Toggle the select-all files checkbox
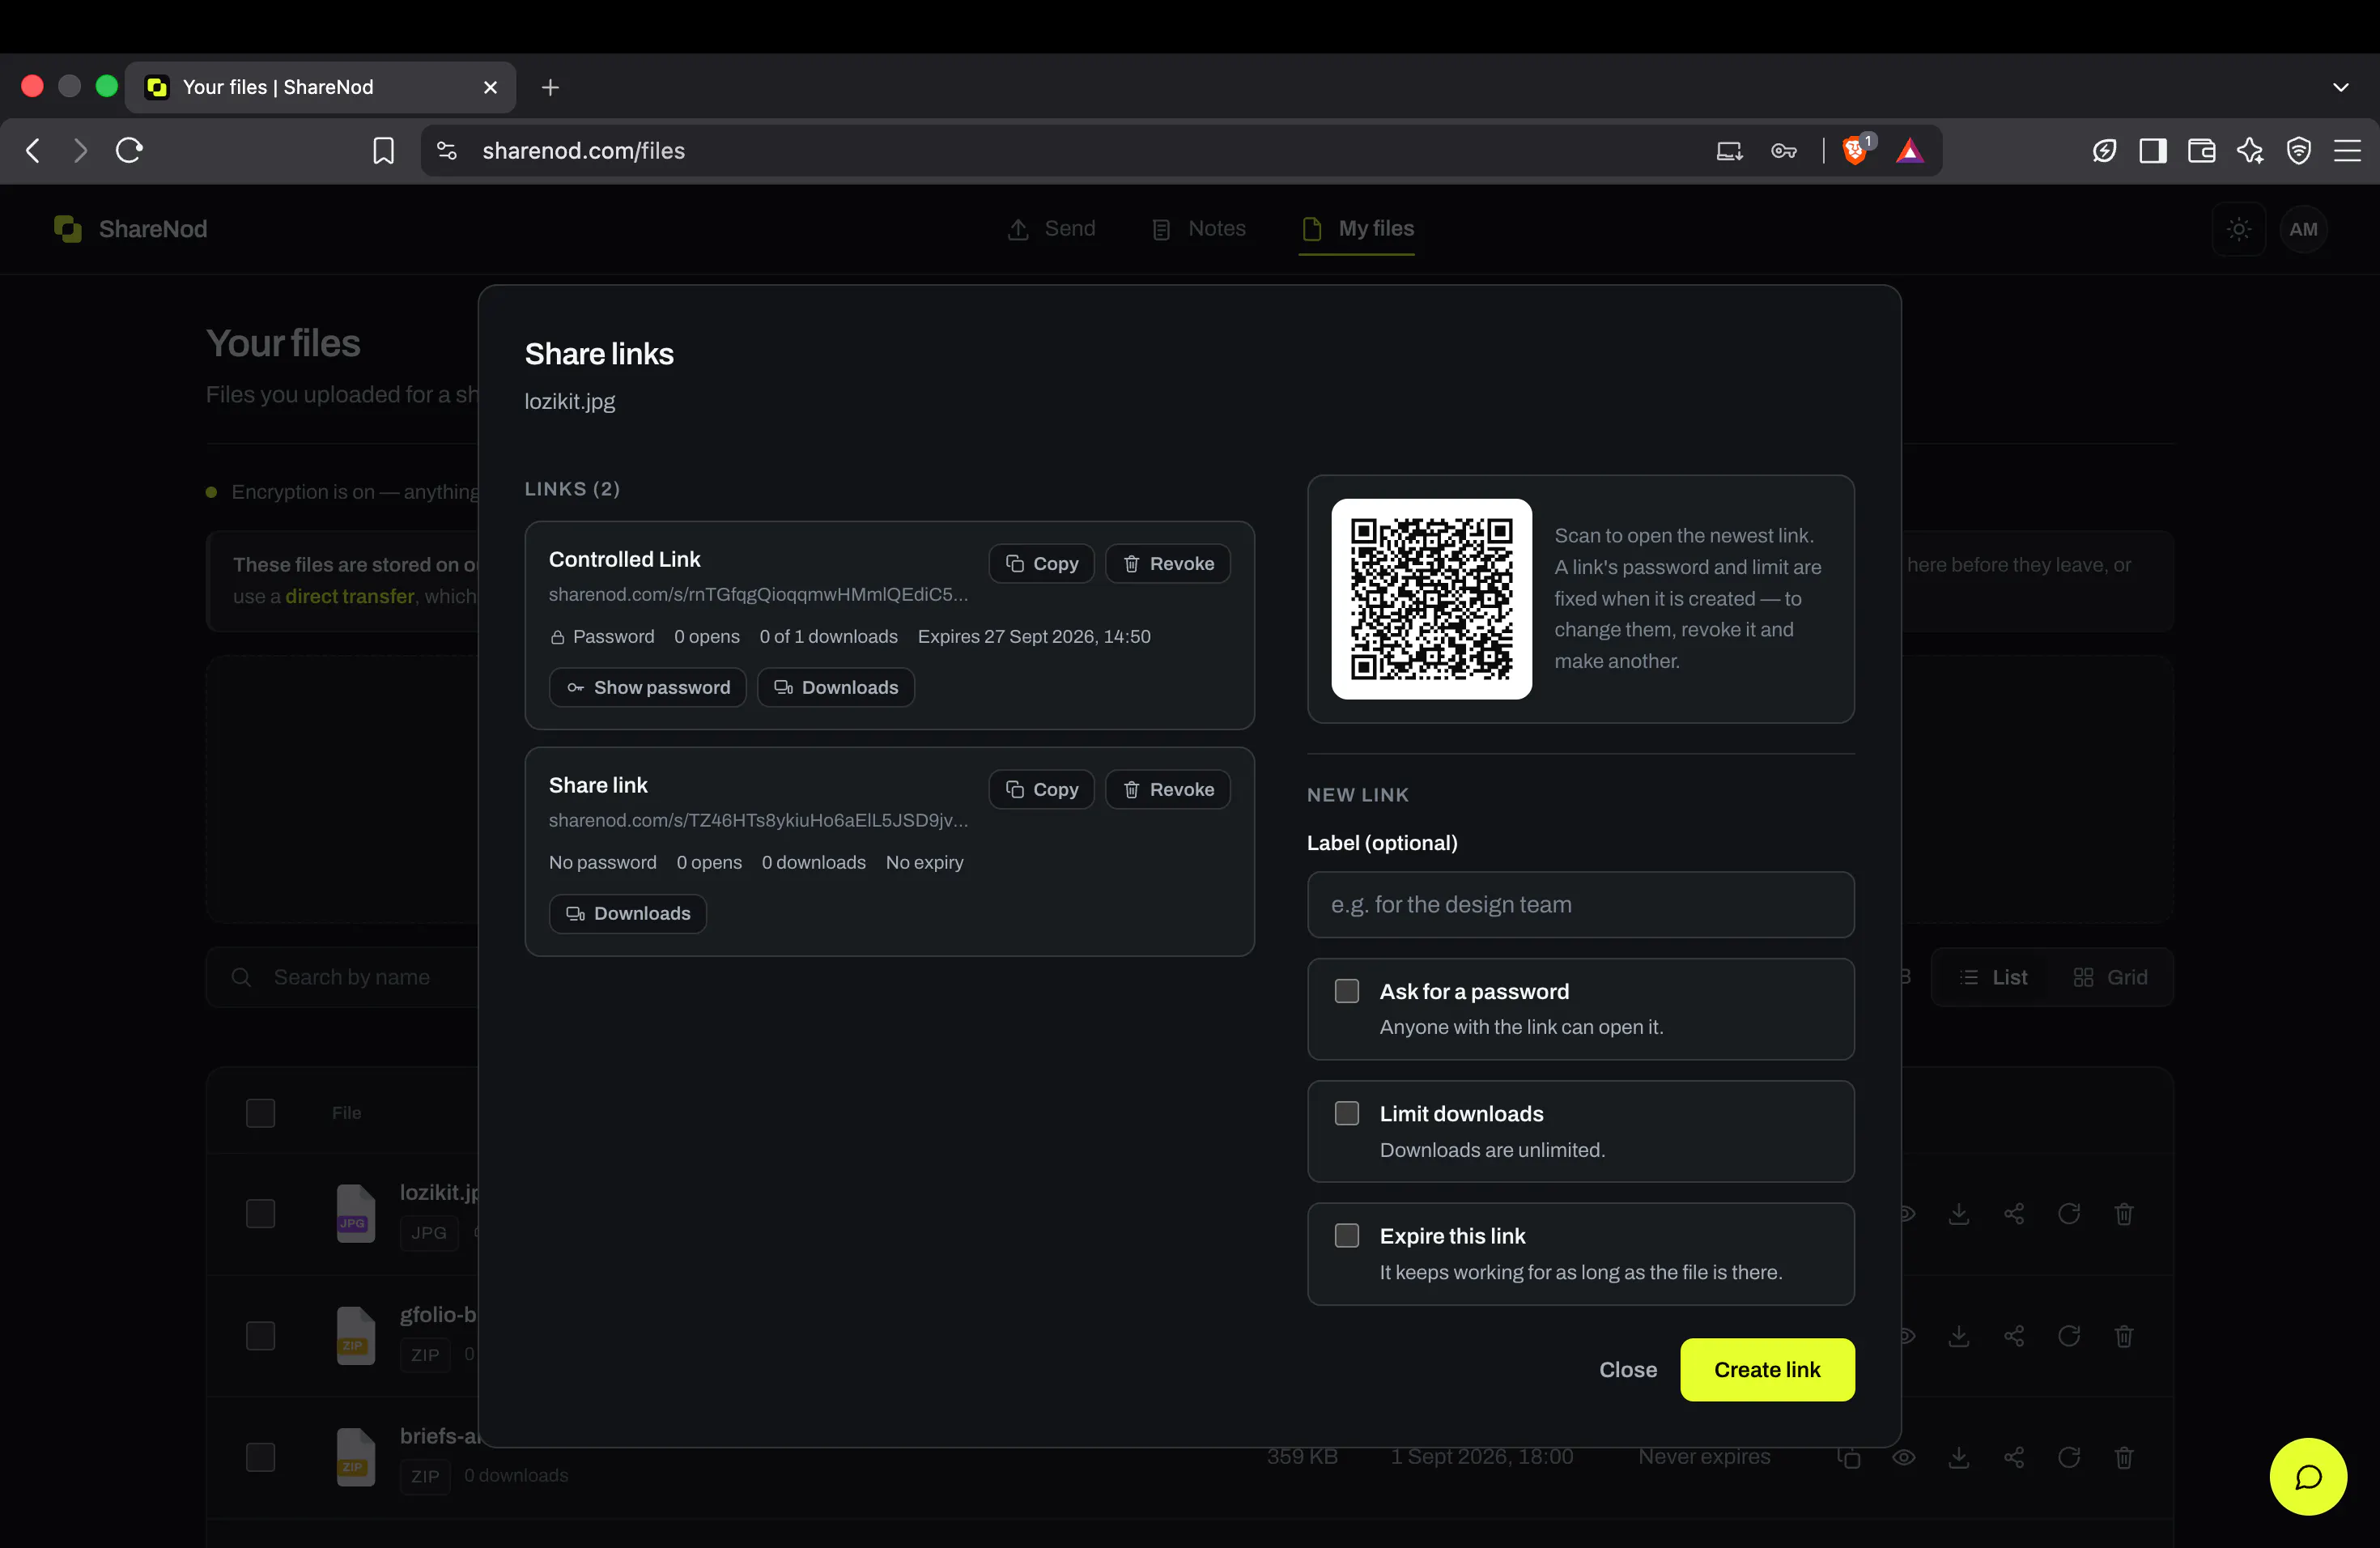The image size is (2380, 1548). 260,1113
